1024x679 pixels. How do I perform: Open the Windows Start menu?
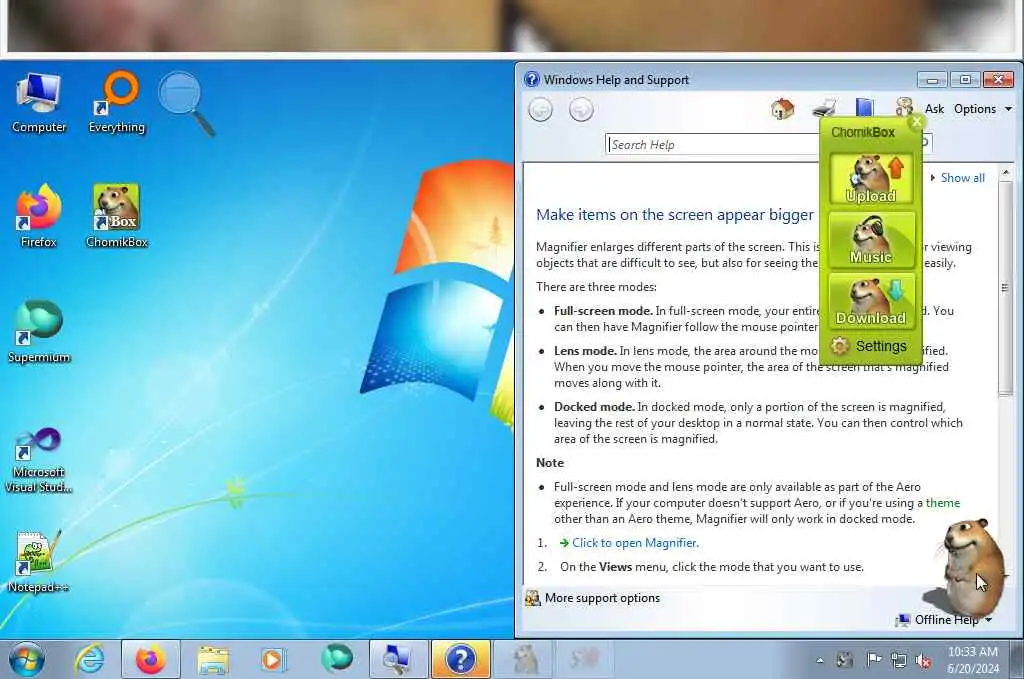pos(27,659)
